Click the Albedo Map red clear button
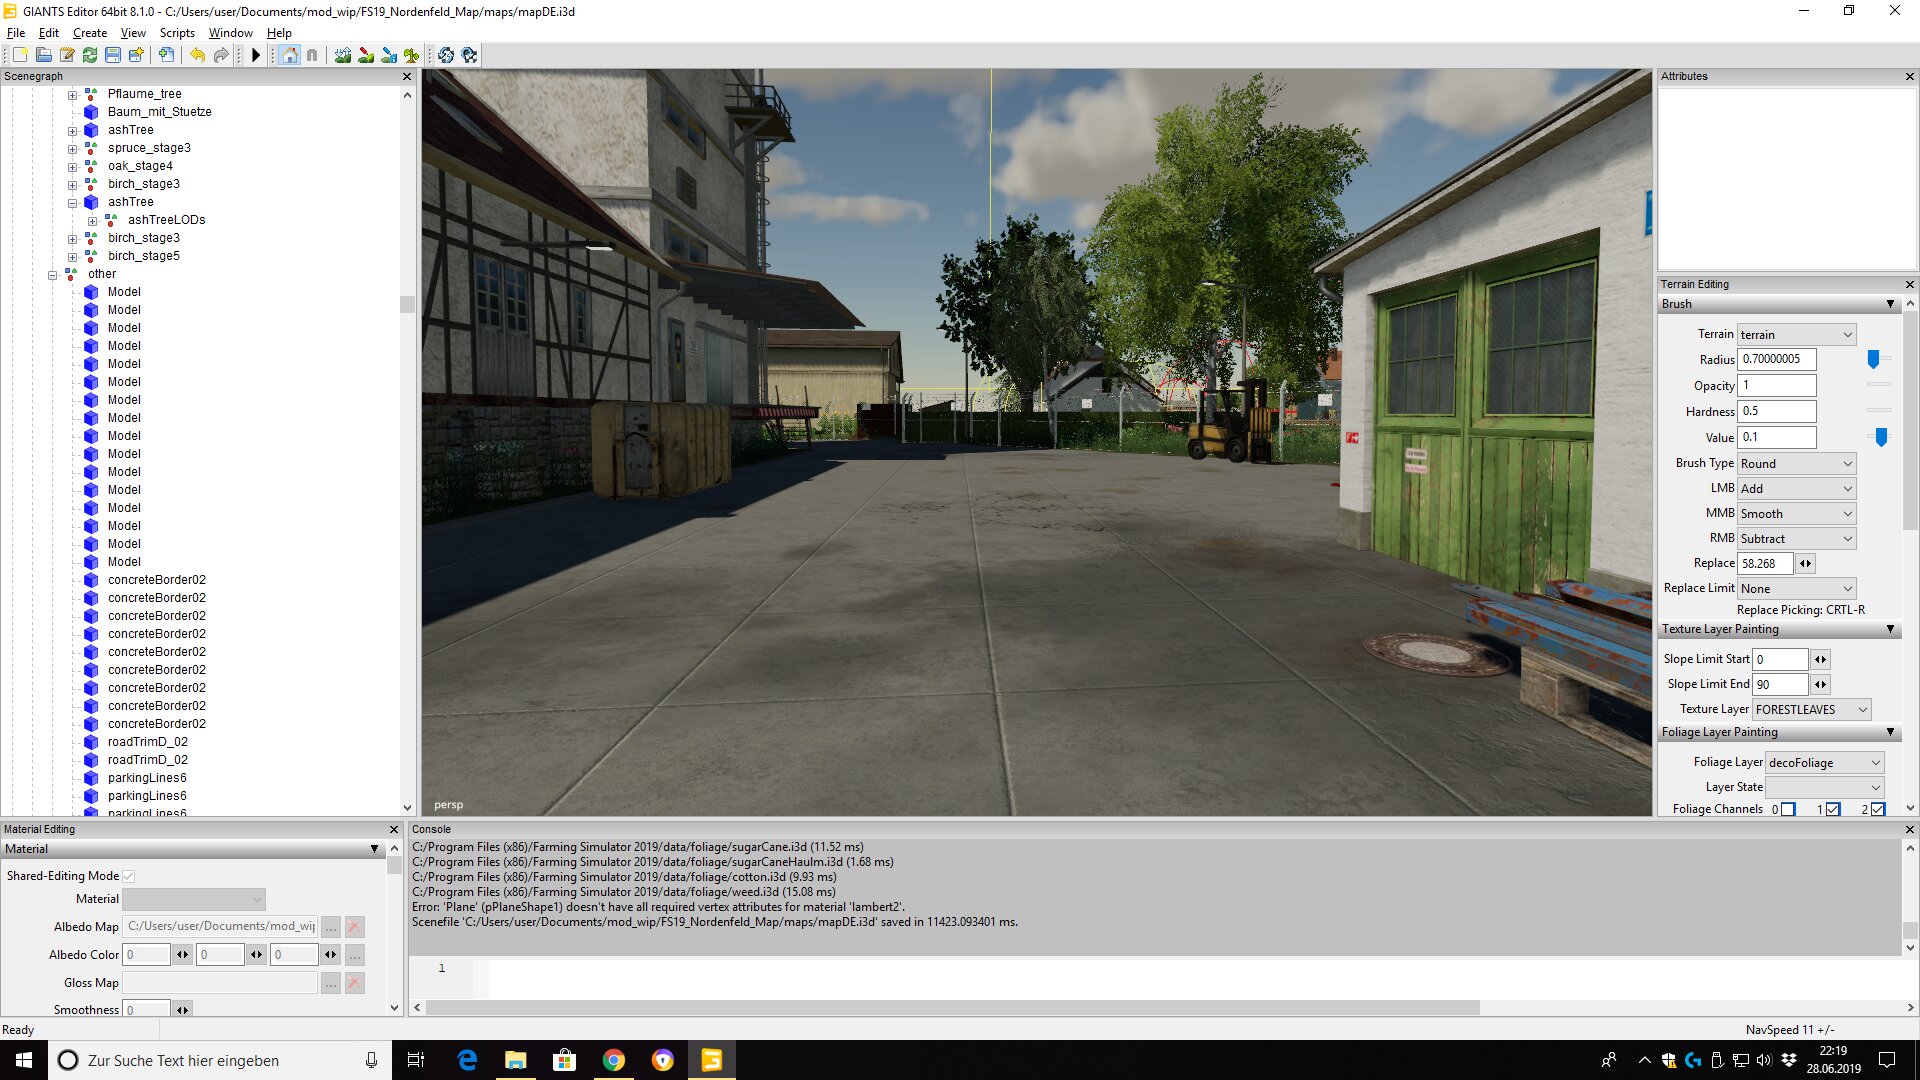 tap(354, 927)
